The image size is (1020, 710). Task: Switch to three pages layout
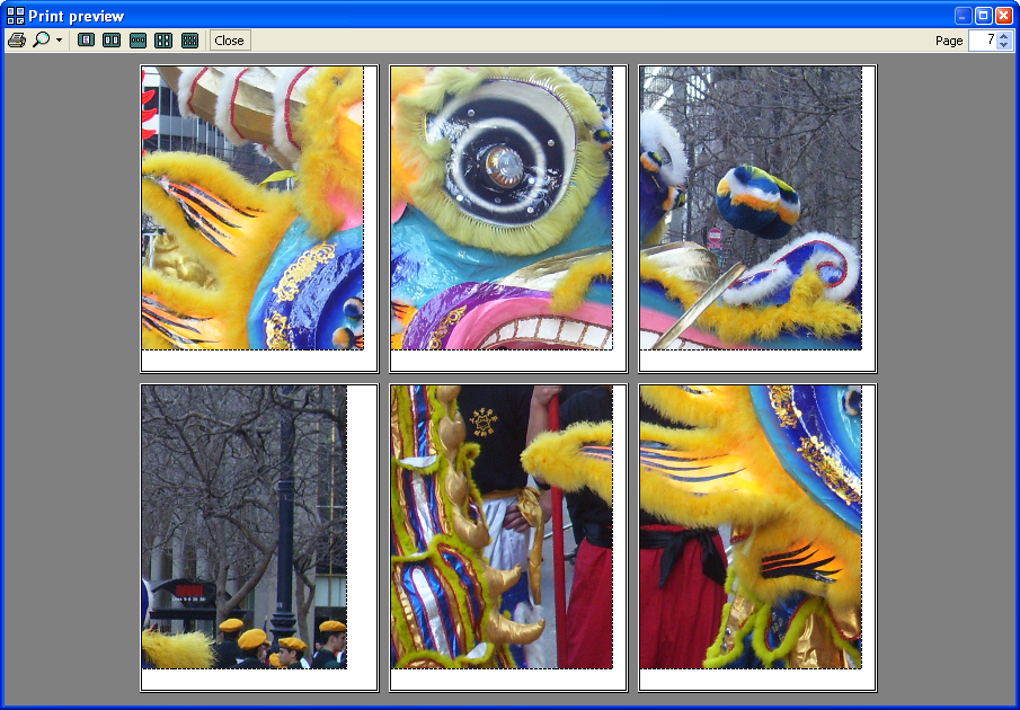click(138, 40)
